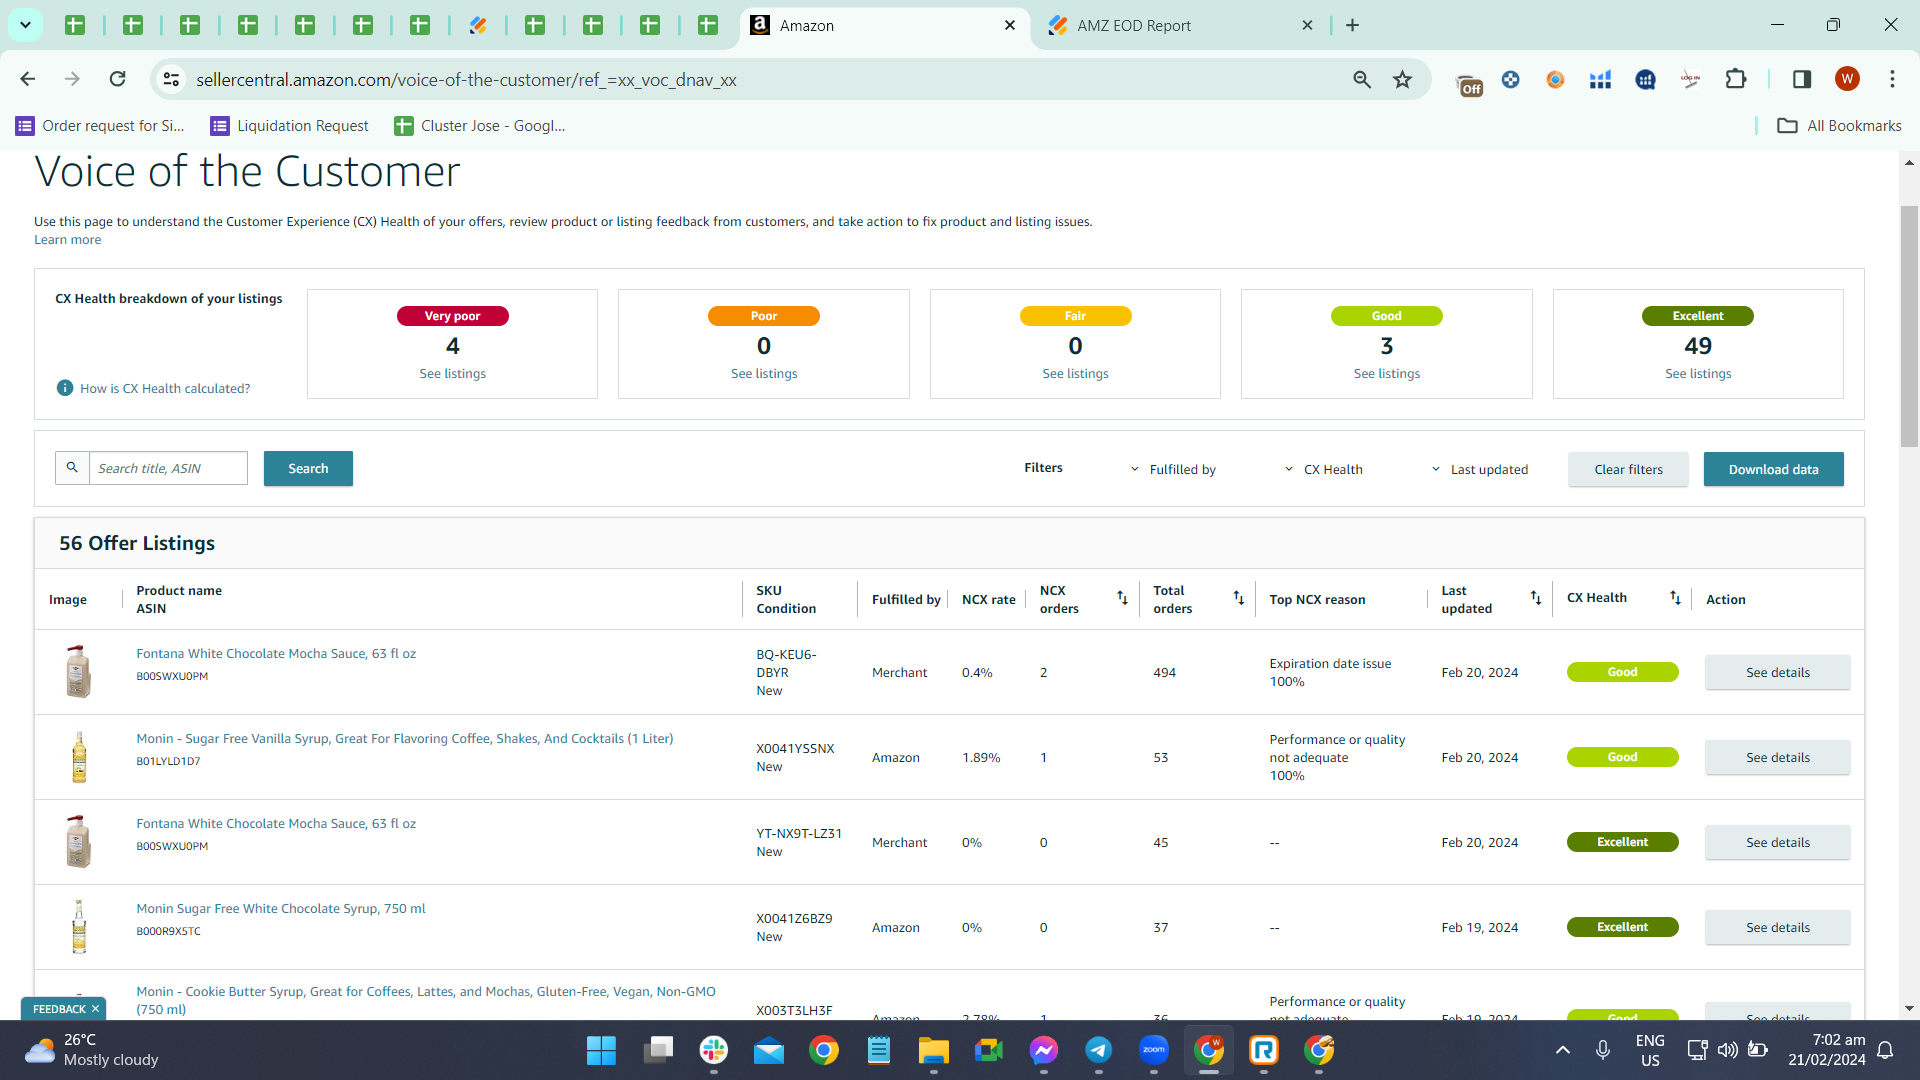Open the W profile avatar menu

1847,79
